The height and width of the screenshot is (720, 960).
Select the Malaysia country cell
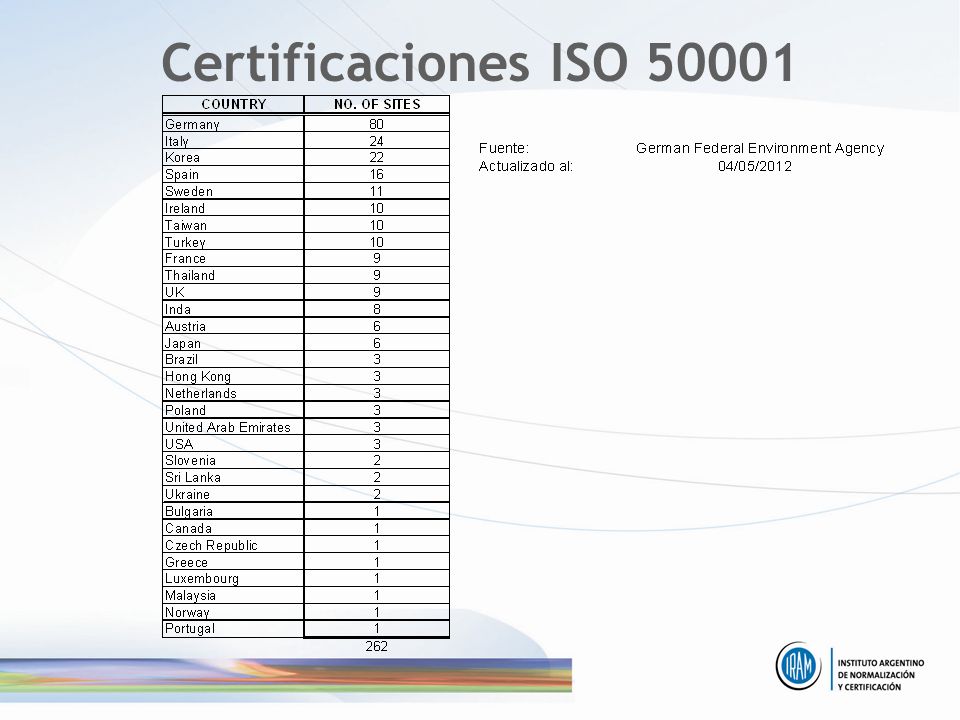point(233,595)
